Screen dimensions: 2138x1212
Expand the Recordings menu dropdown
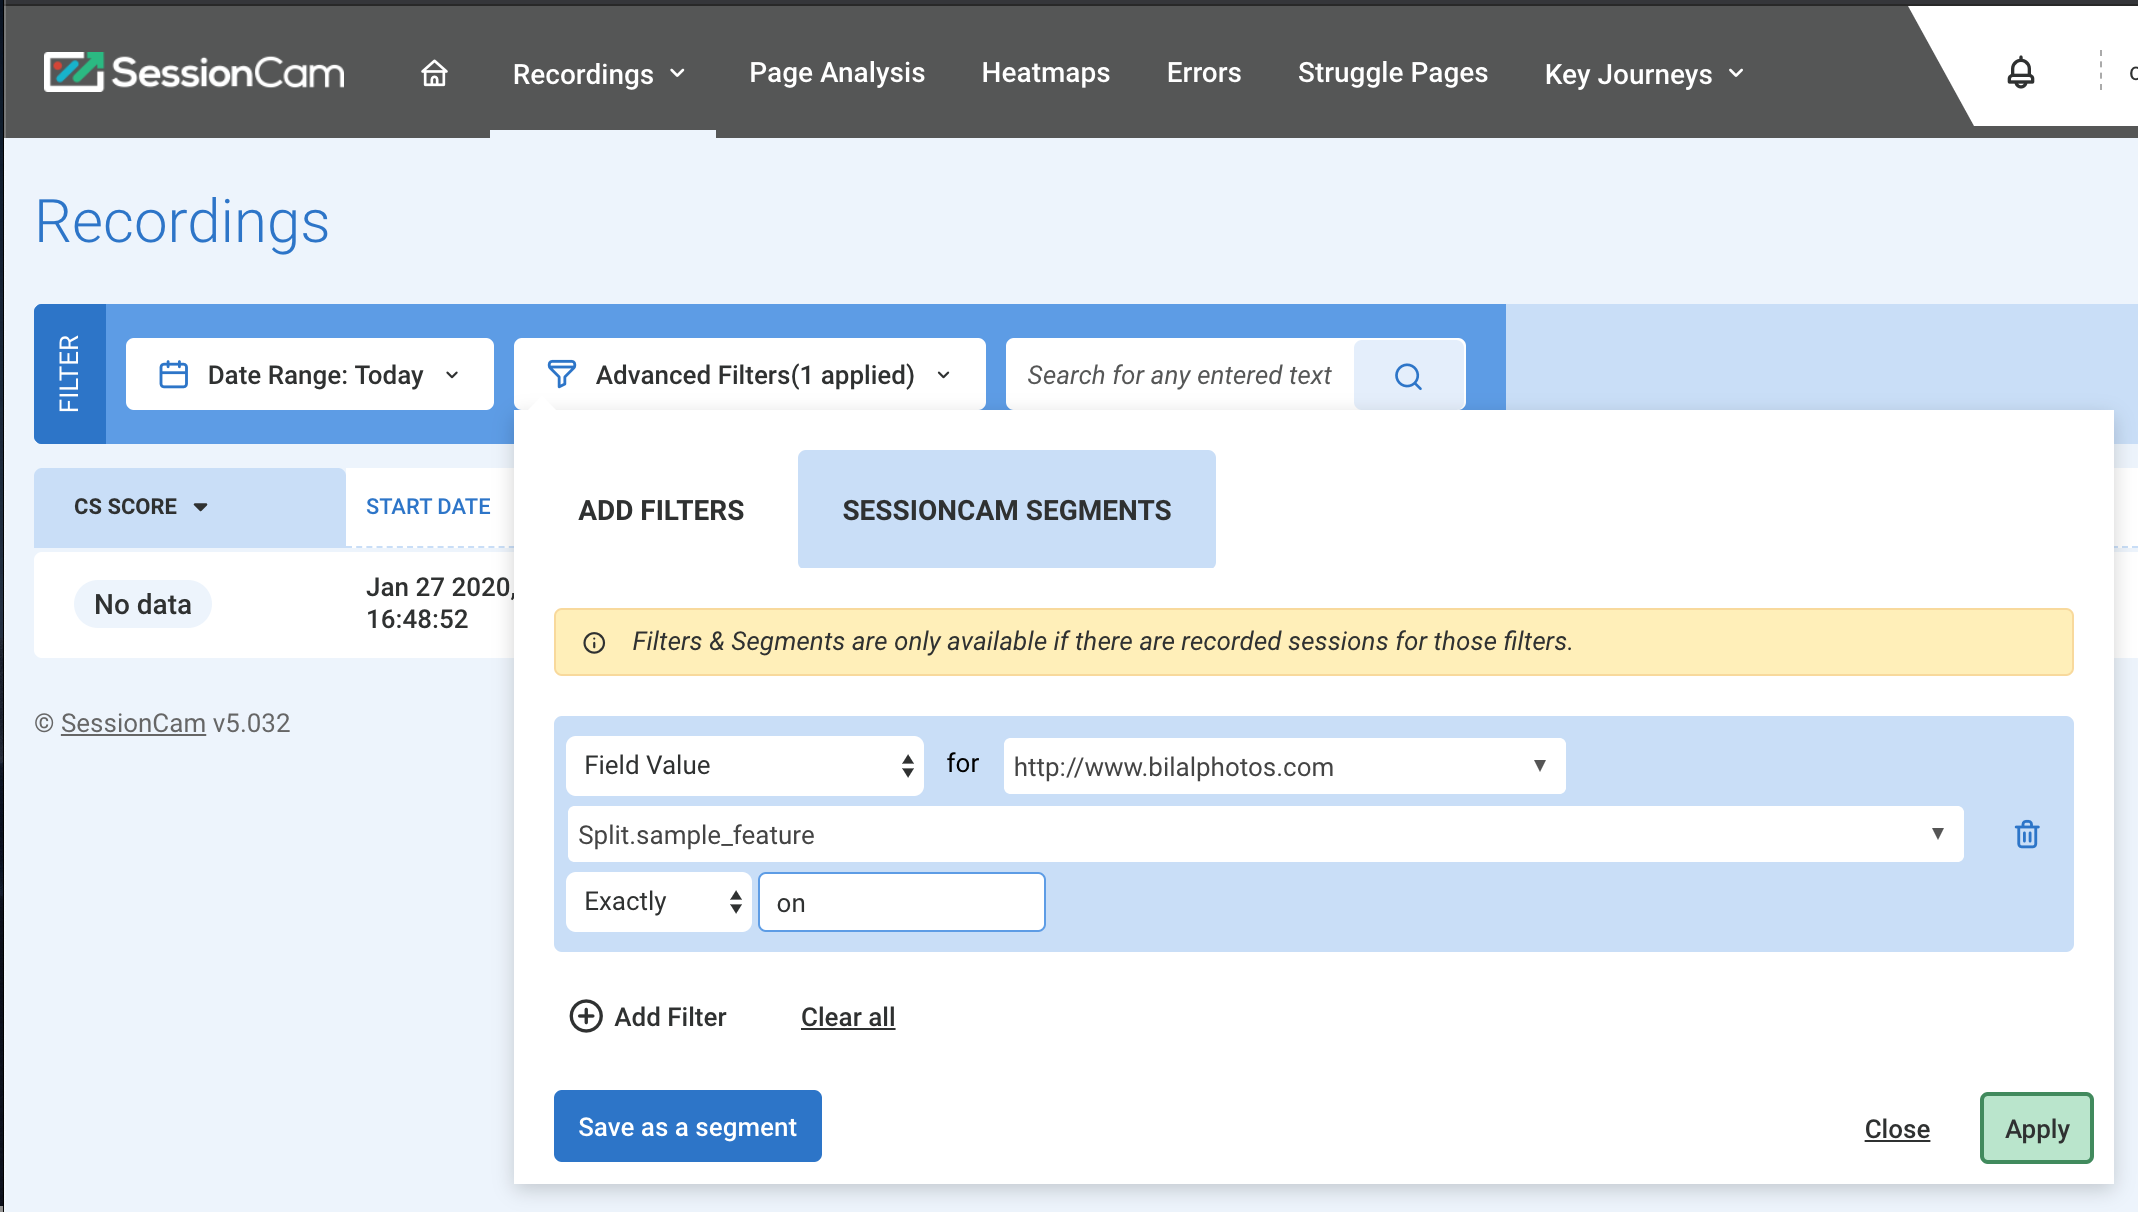point(601,74)
